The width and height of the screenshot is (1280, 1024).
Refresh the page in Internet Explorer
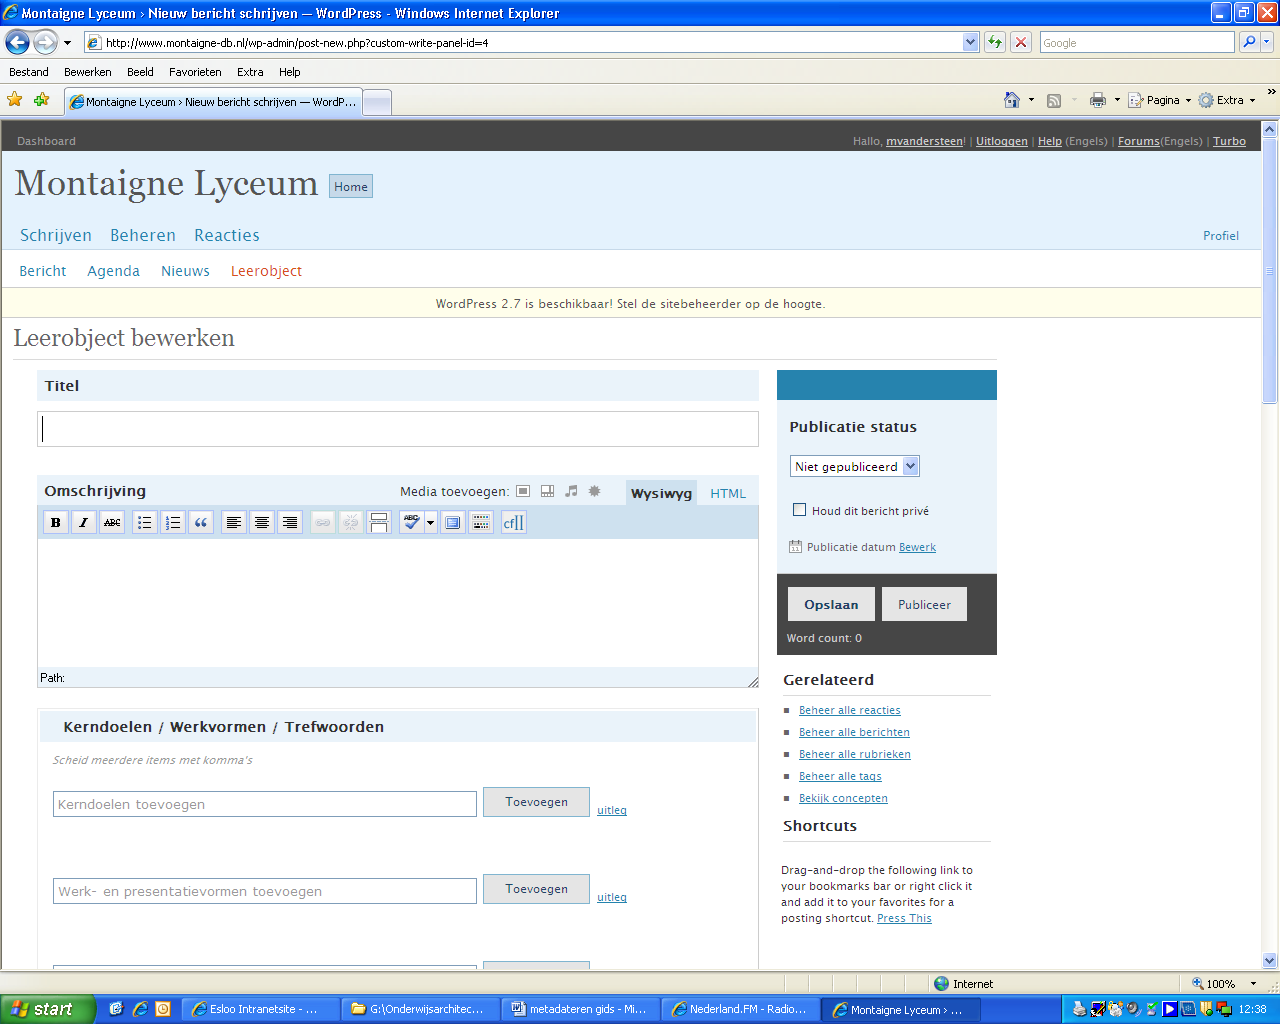click(x=994, y=42)
